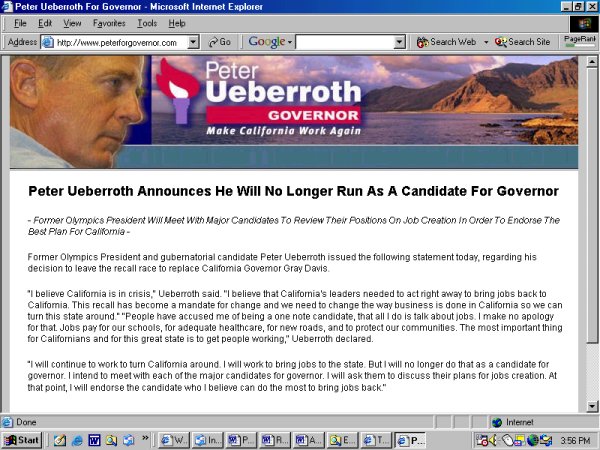The image size is (600, 450).
Task: Click the Go button
Action: (220, 42)
